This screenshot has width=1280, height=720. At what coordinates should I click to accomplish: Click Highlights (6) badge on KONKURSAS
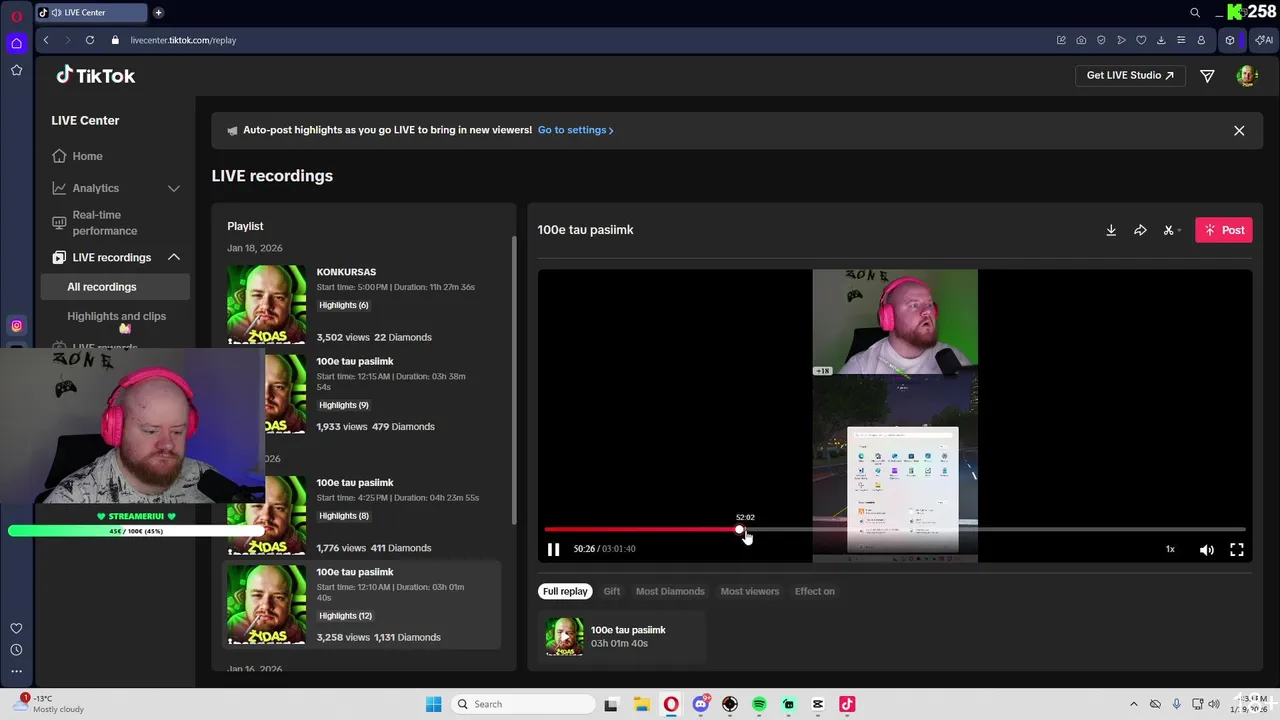tap(344, 305)
